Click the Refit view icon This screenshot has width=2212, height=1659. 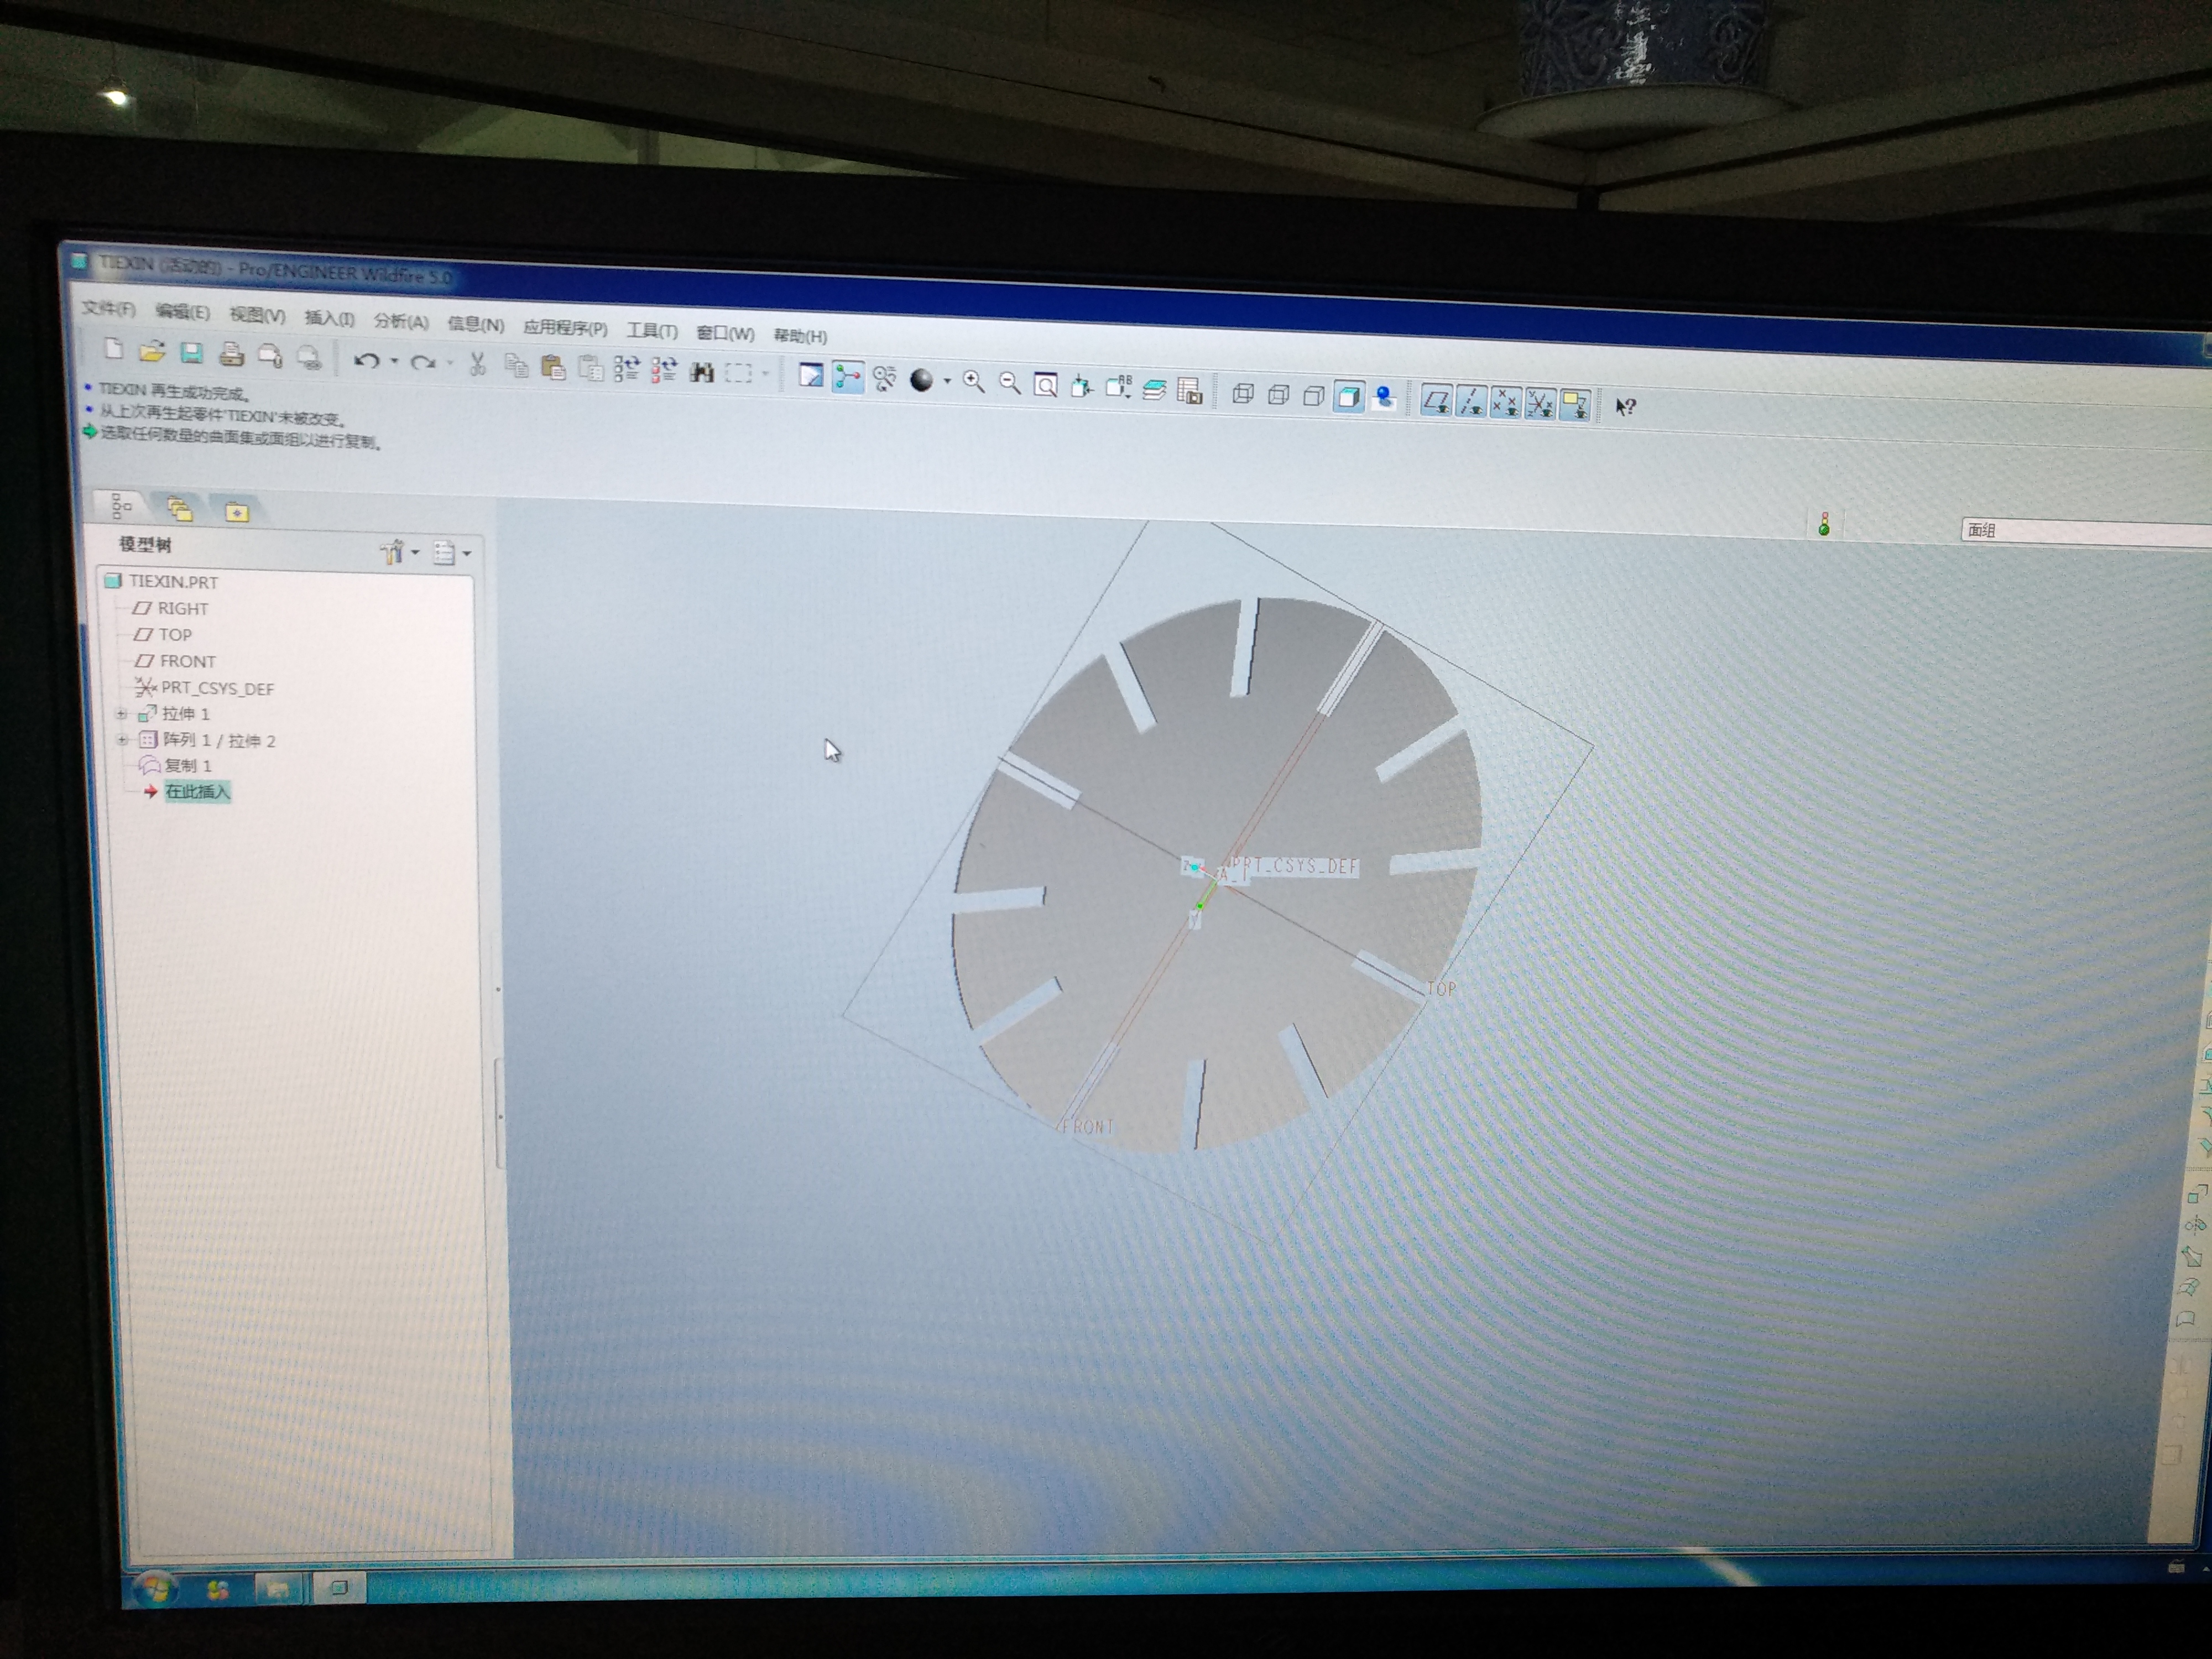1045,385
